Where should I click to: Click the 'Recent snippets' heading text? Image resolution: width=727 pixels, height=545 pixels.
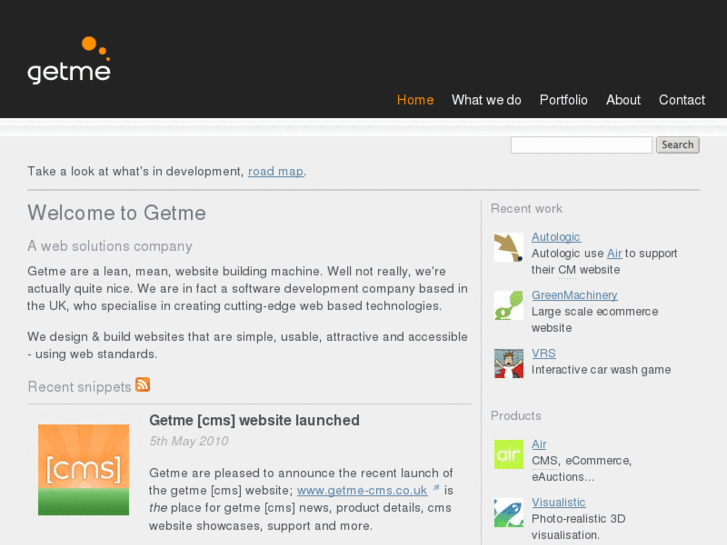(x=79, y=387)
